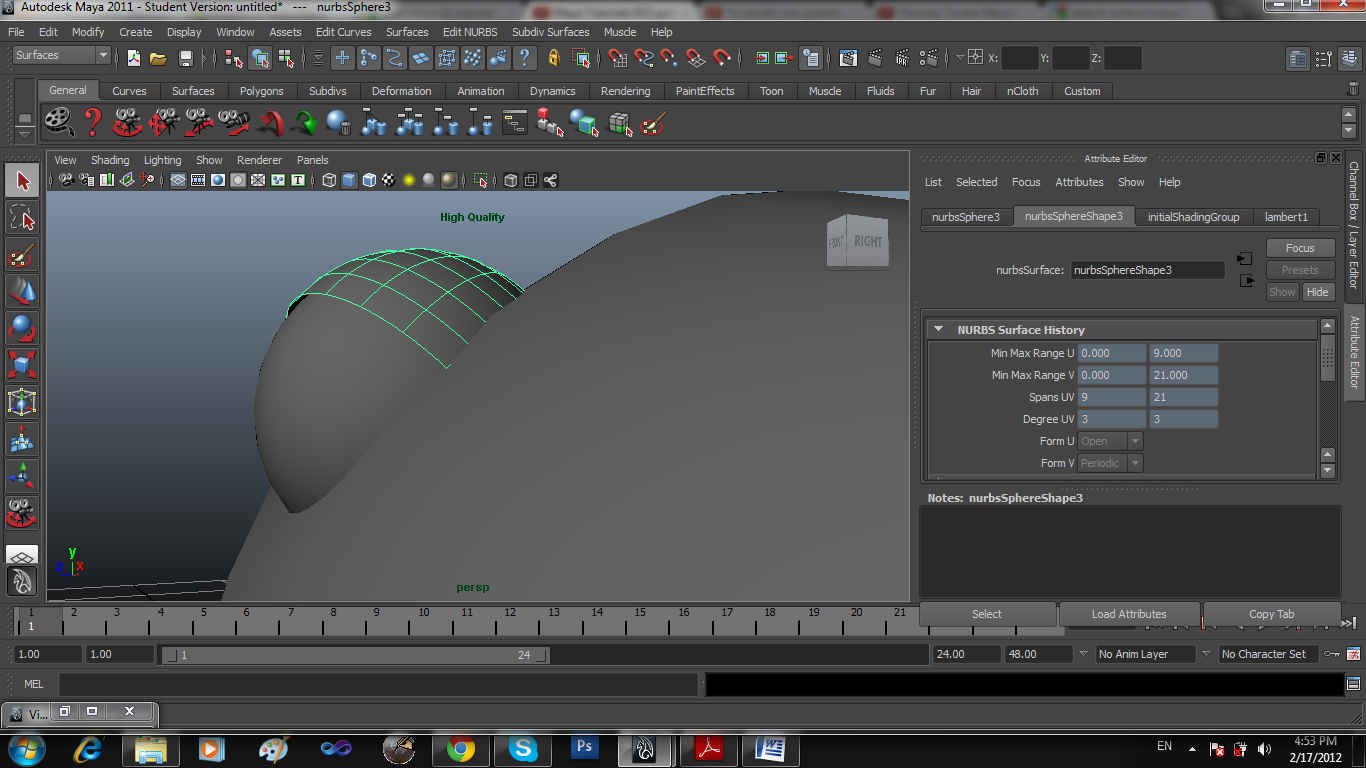Viewport: 1366px width, 768px height.
Task: Choose the Rotate tool blue sphere icon
Action: (x=22, y=328)
